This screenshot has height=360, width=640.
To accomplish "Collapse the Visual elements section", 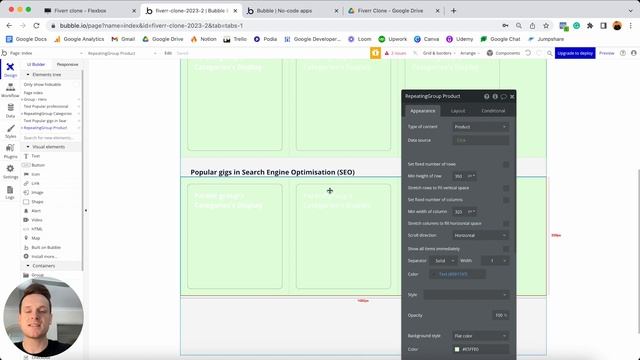I will pos(28,147).
